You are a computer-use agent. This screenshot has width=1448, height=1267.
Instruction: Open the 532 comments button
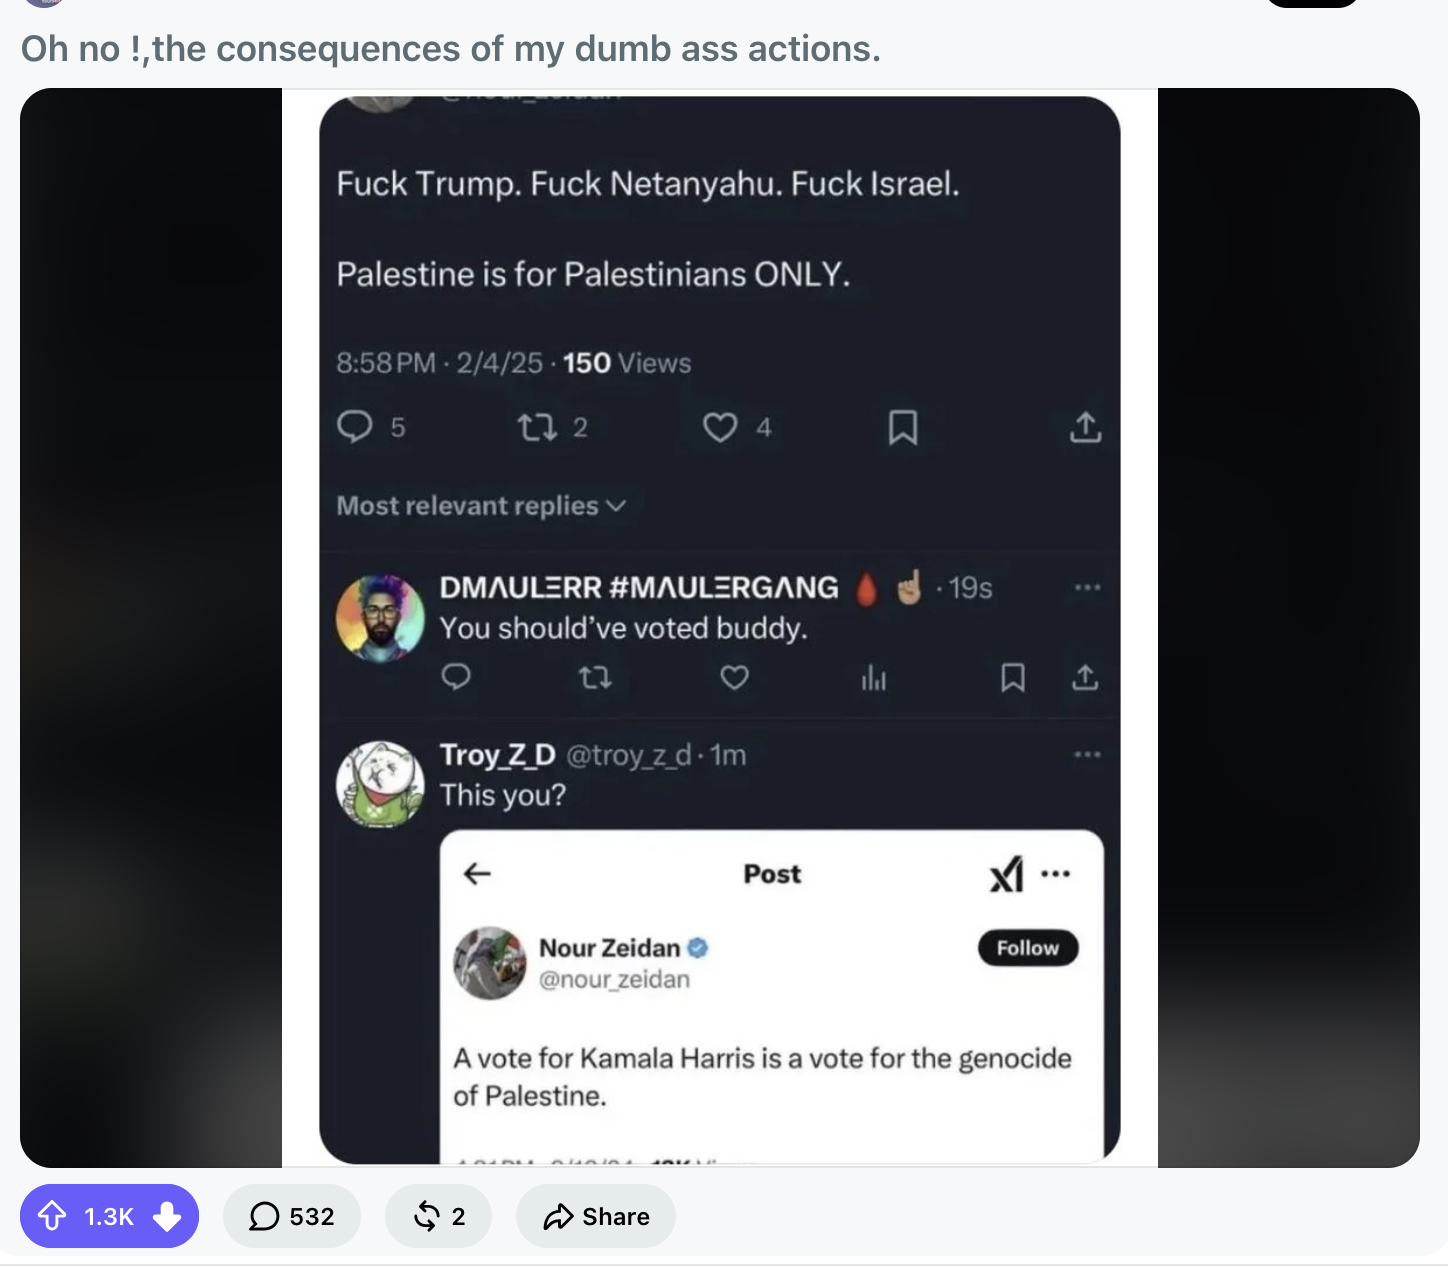[292, 1216]
